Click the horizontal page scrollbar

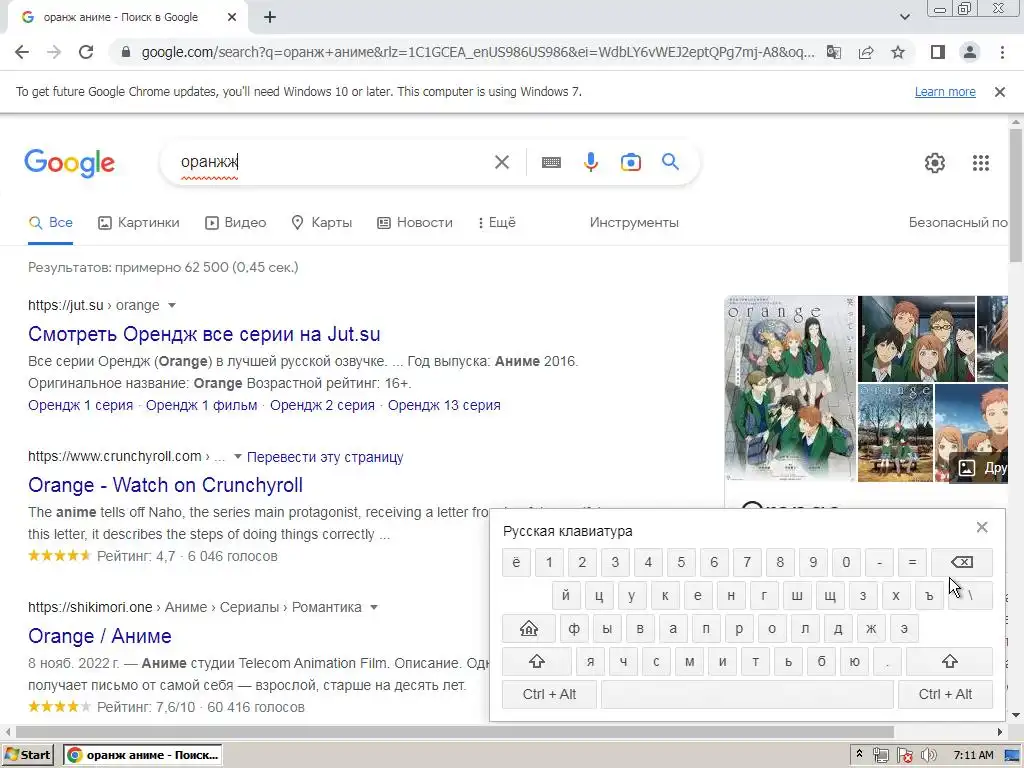tap(455, 732)
